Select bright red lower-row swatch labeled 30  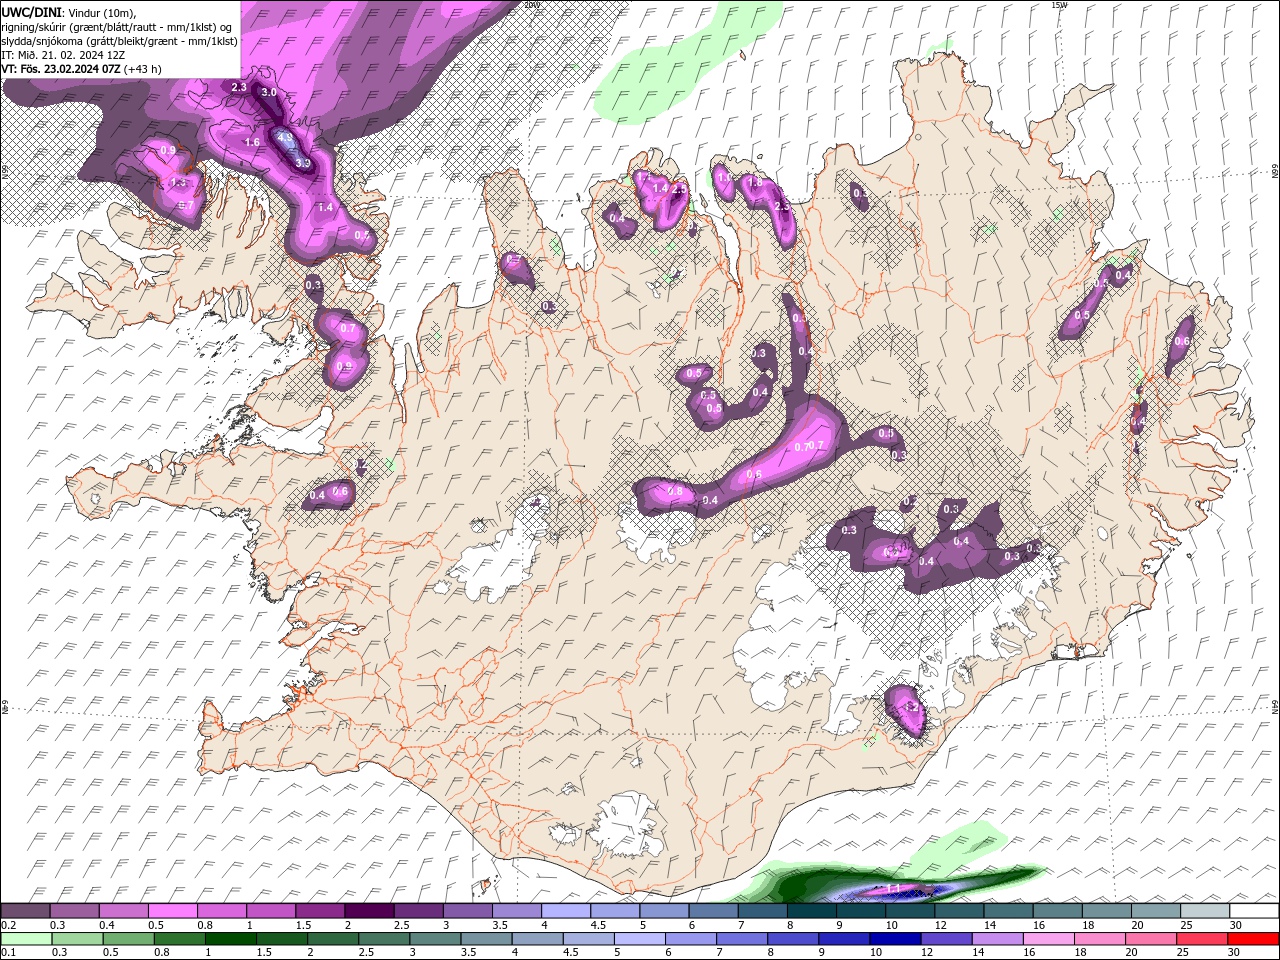1254,939
